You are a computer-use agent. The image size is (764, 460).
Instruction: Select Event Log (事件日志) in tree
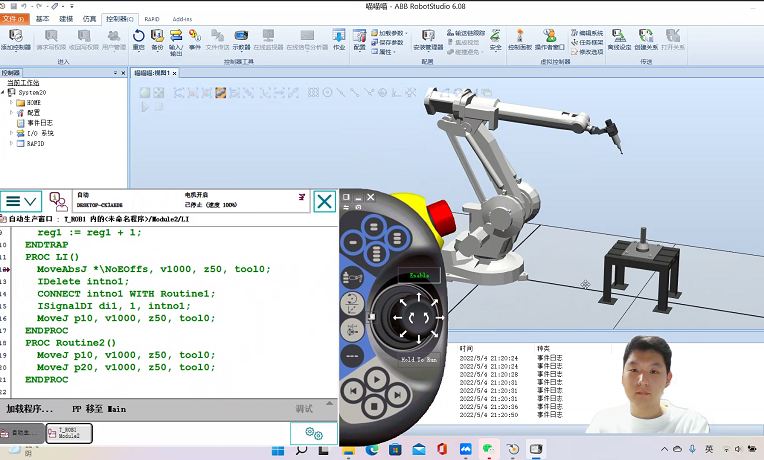coord(35,123)
